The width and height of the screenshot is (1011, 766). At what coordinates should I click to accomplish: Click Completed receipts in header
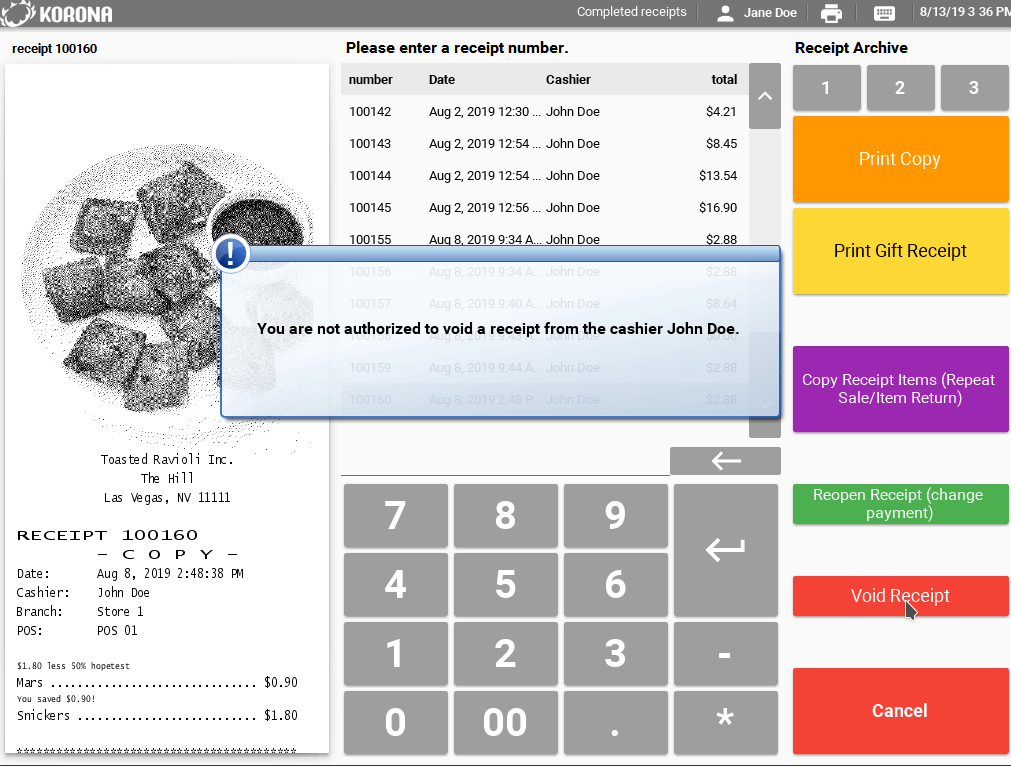[x=631, y=12]
